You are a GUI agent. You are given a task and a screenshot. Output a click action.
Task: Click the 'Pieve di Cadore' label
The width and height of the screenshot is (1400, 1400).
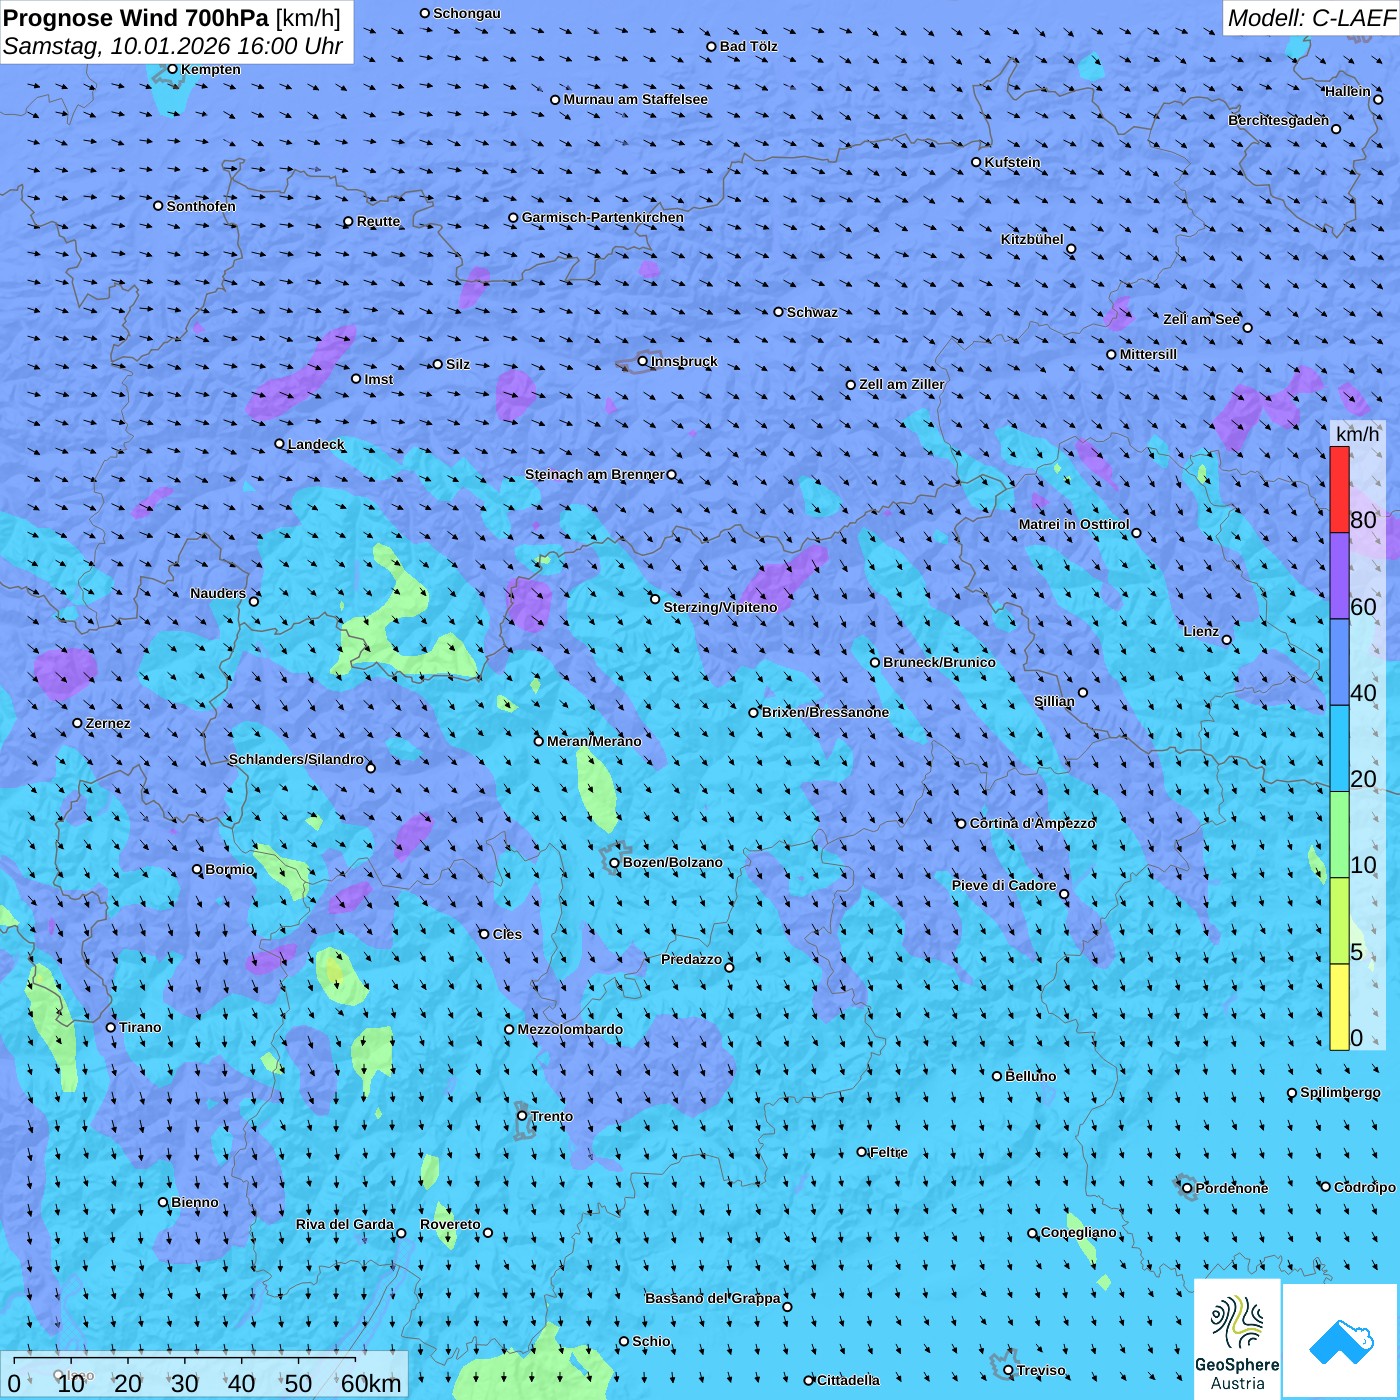[x=1004, y=885]
